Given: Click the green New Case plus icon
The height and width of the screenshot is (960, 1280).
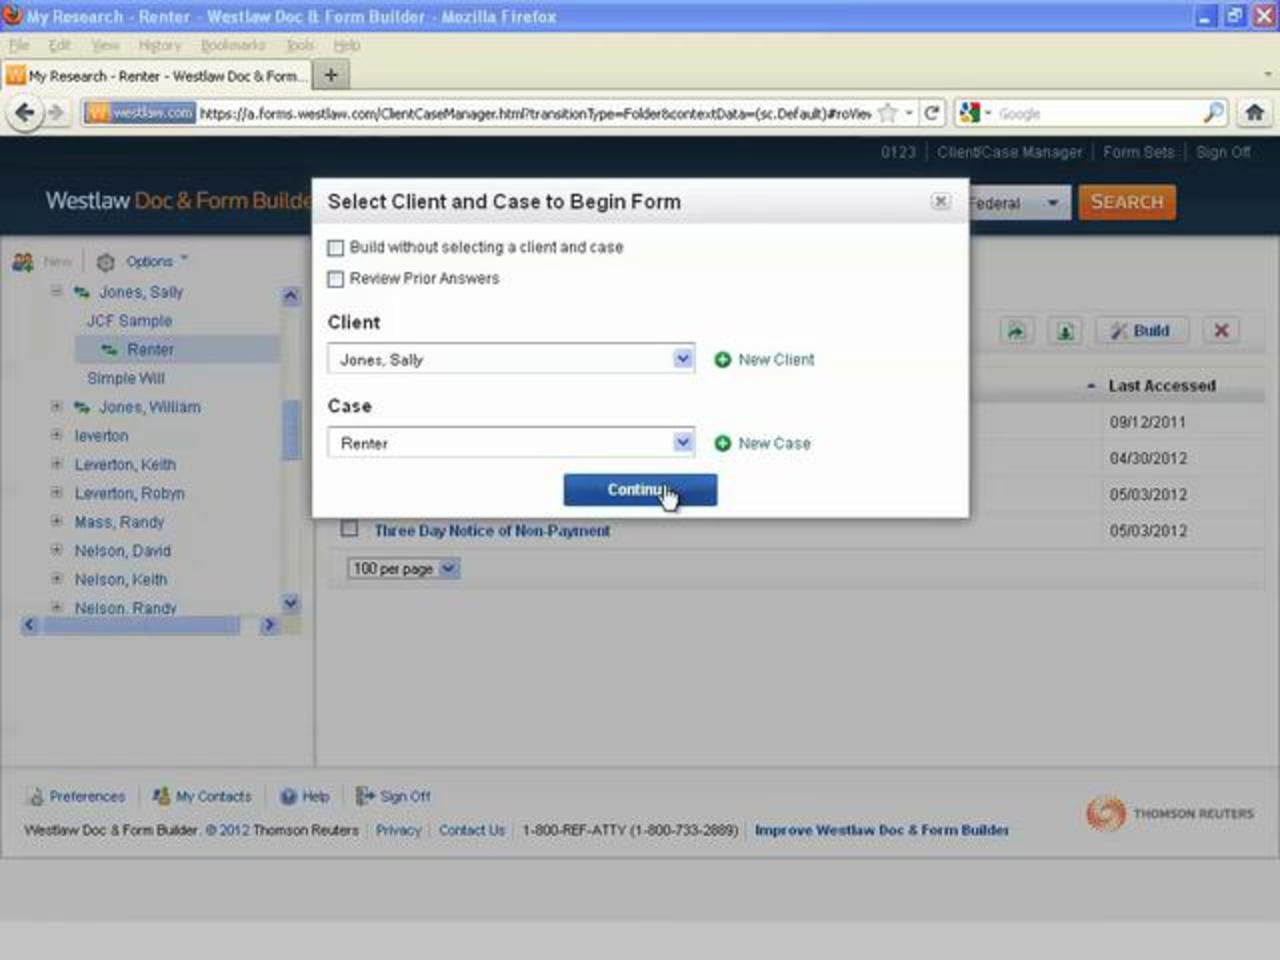Looking at the screenshot, I should [x=722, y=443].
